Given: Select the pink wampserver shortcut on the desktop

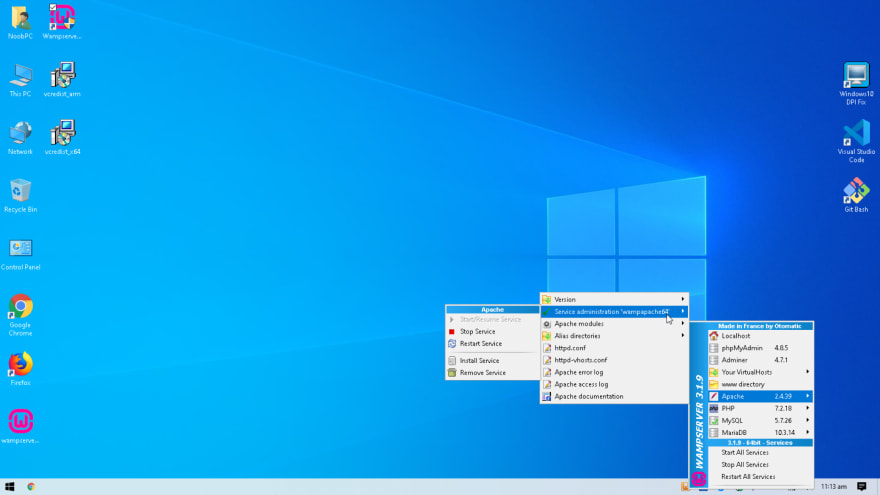Looking at the screenshot, I should click(x=20, y=427).
